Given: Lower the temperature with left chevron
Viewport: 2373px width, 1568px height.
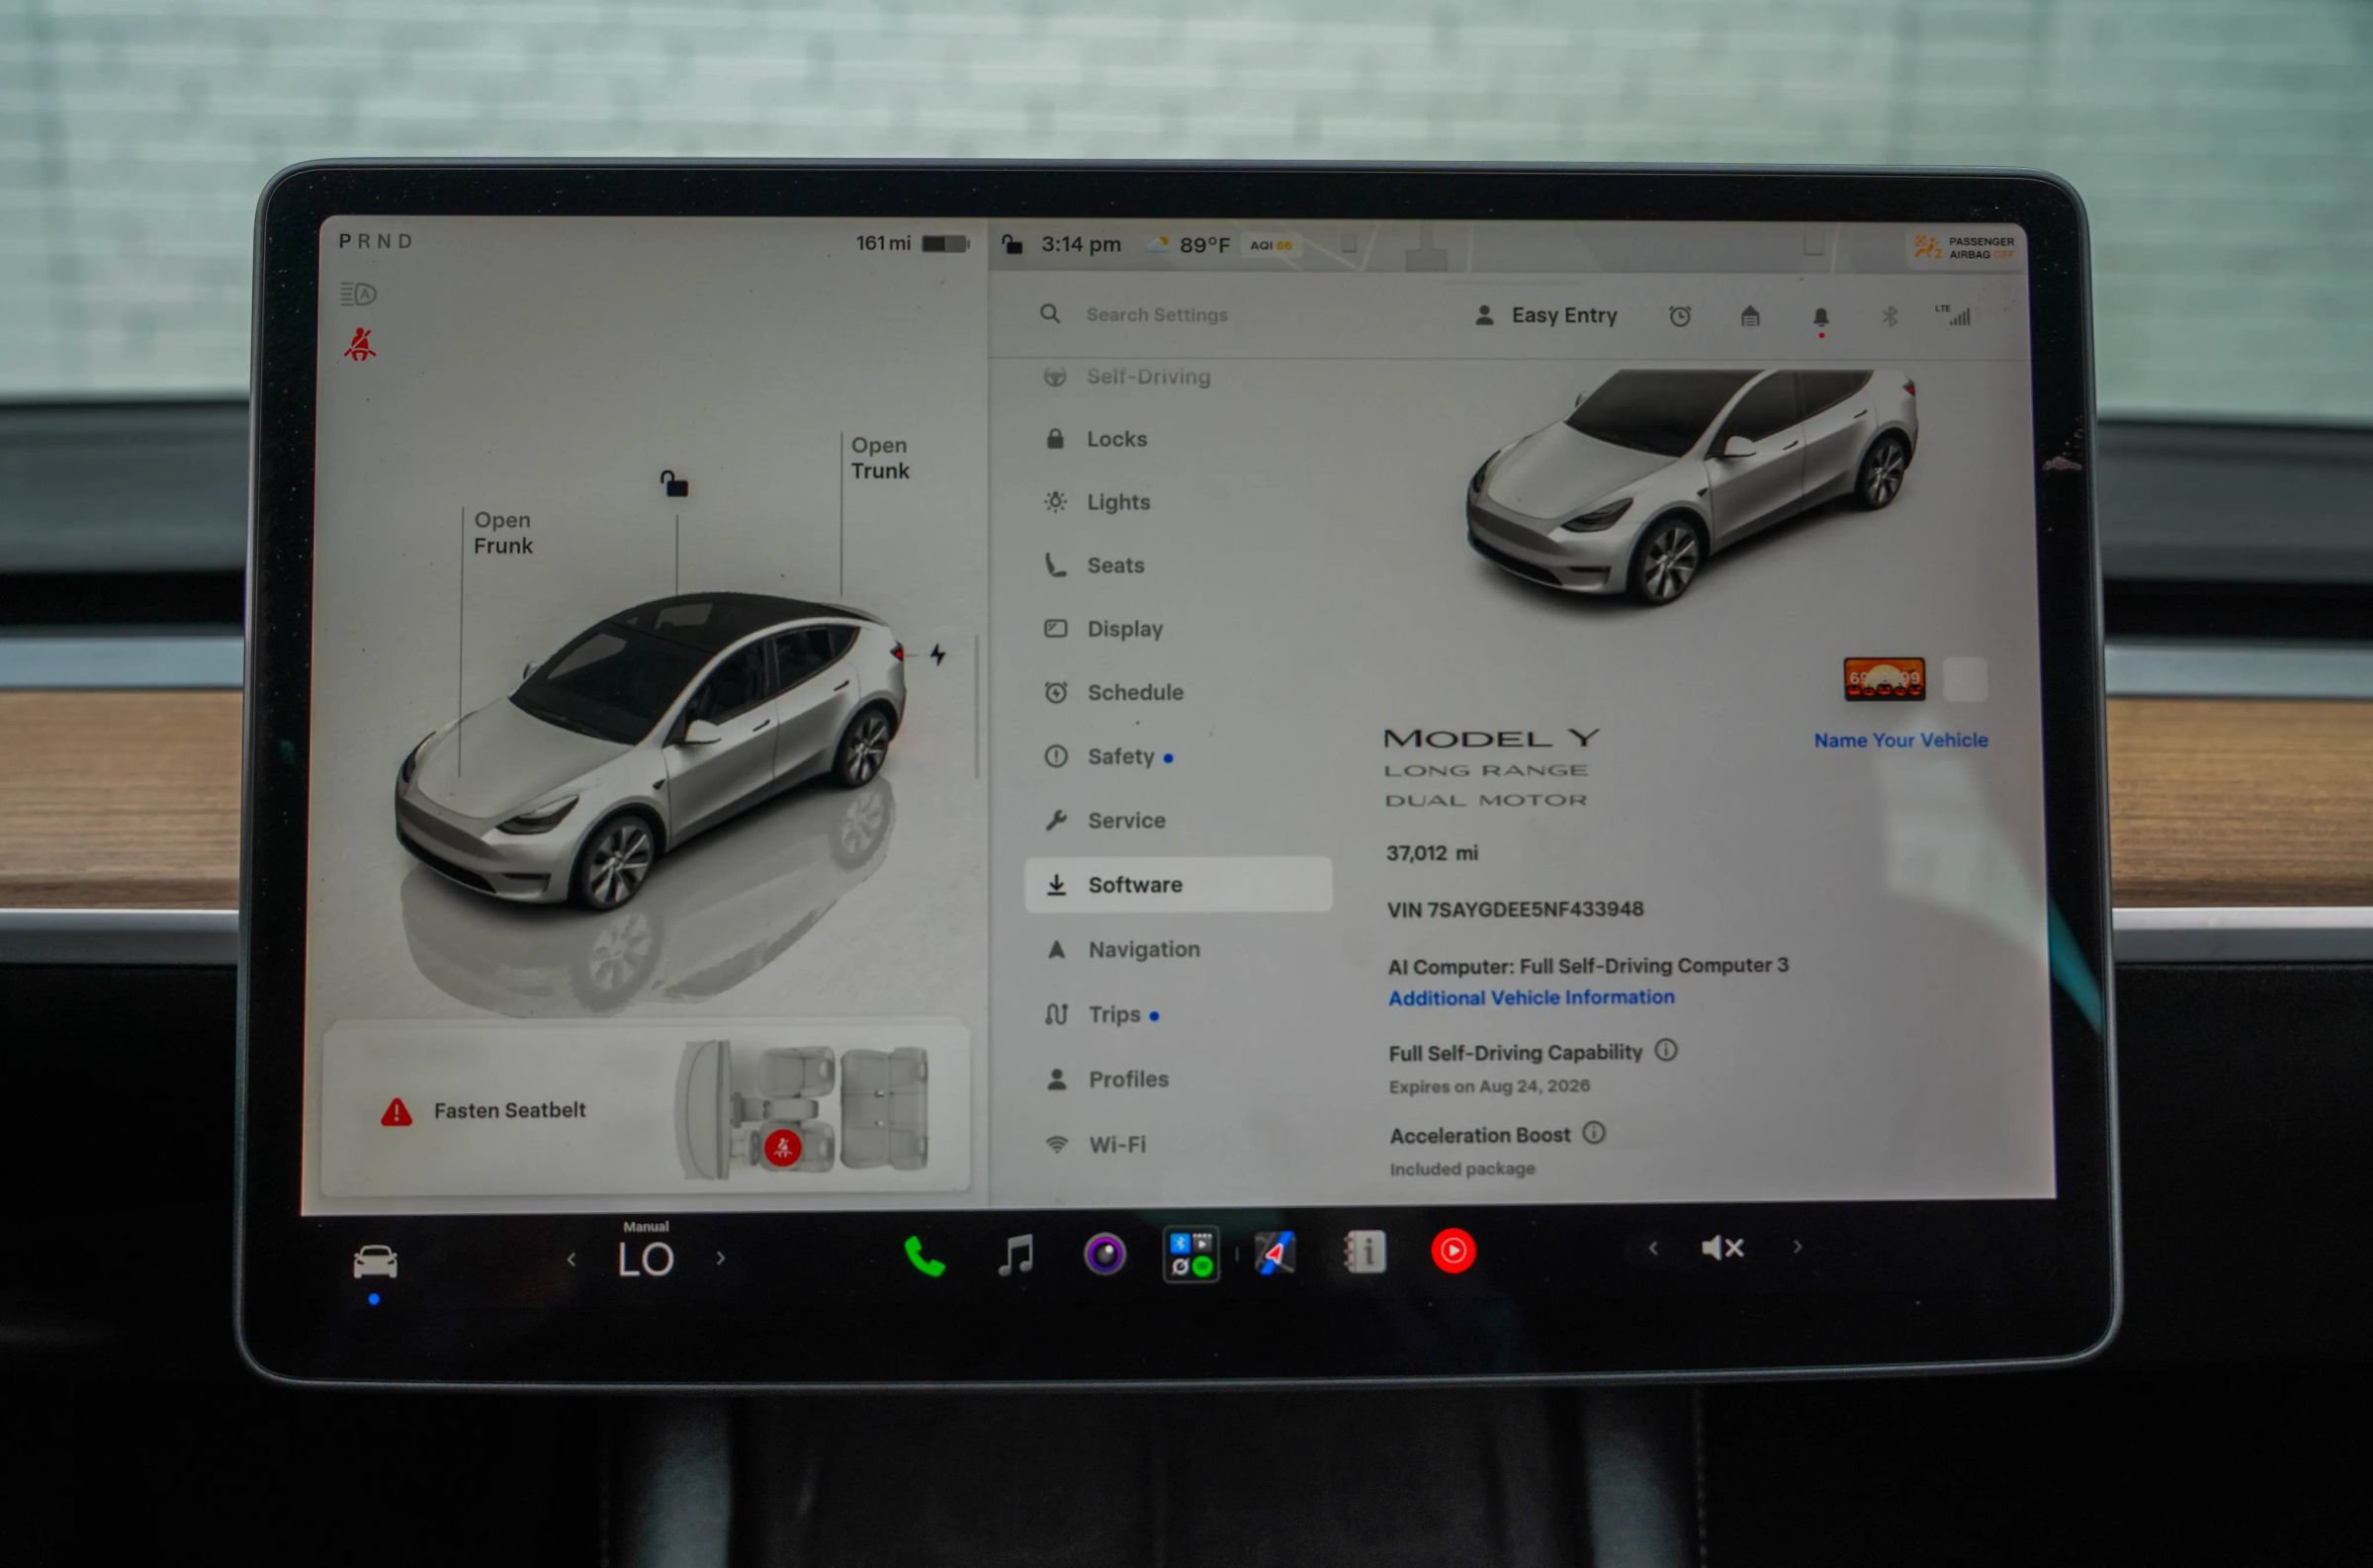Looking at the screenshot, I should click(571, 1260).
